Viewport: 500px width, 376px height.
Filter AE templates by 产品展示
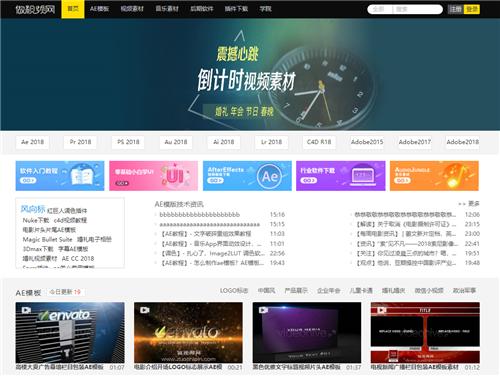tap(296, 291)
